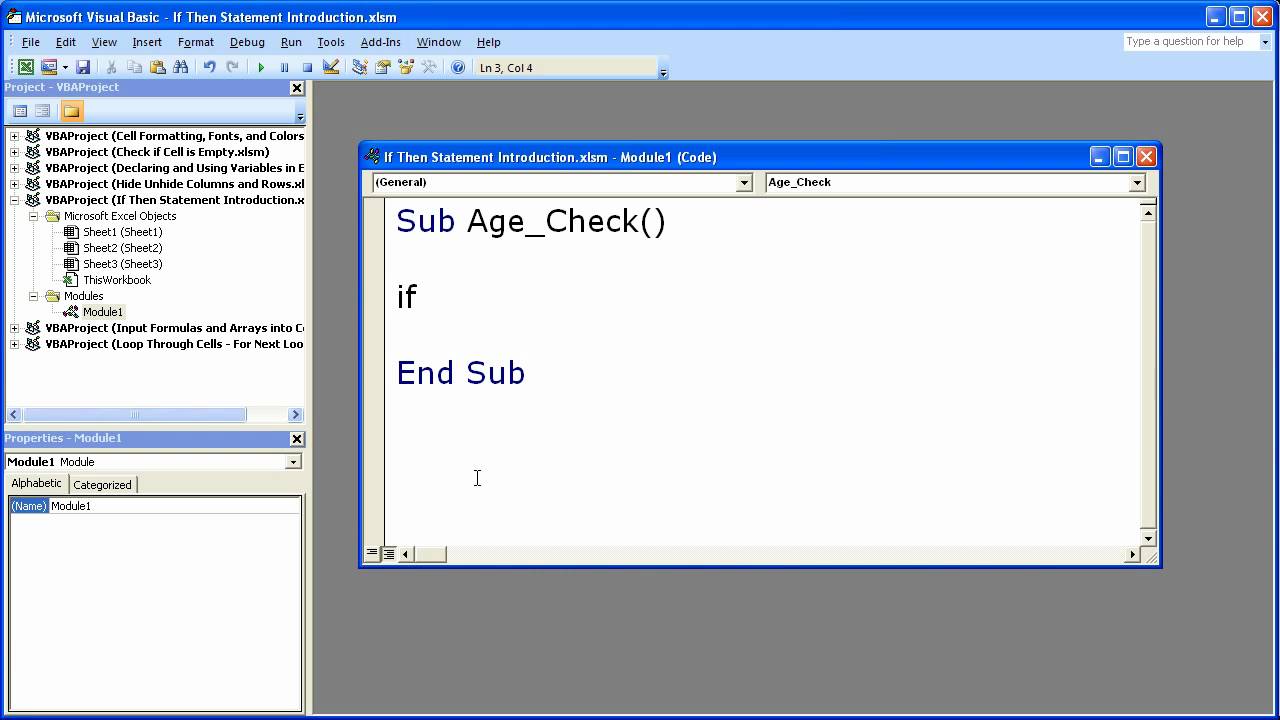Save the workbook with the Save icon
Viewport: 1280px width, 720px height.
(83, 67)
